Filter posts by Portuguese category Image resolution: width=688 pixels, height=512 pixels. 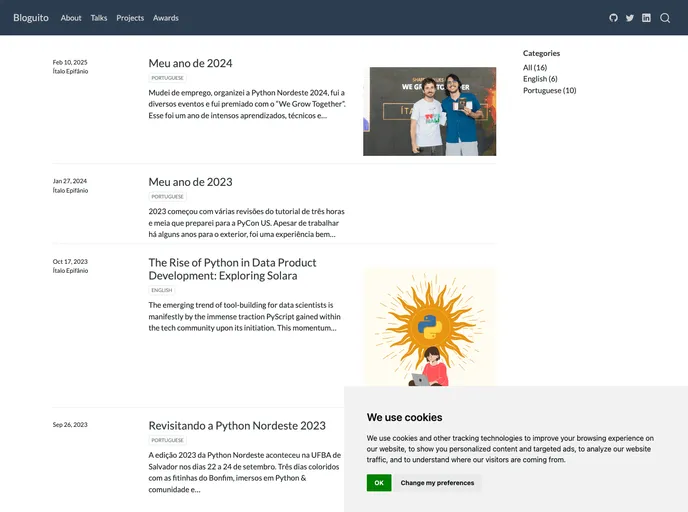click(x=549, y=90)
